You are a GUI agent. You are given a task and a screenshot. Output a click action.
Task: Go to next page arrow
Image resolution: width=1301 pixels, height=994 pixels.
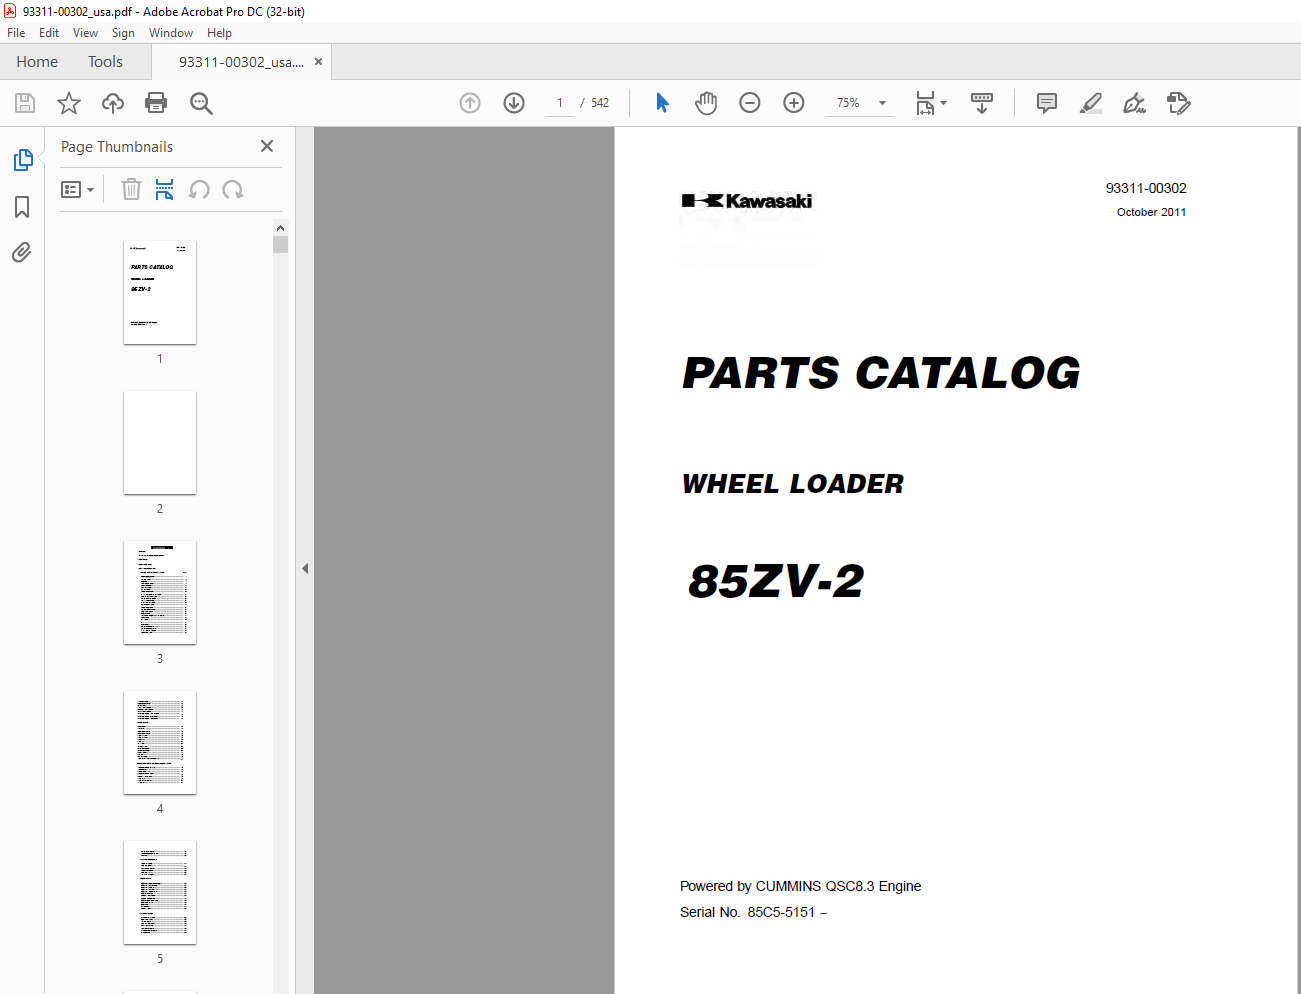point(514,103)
